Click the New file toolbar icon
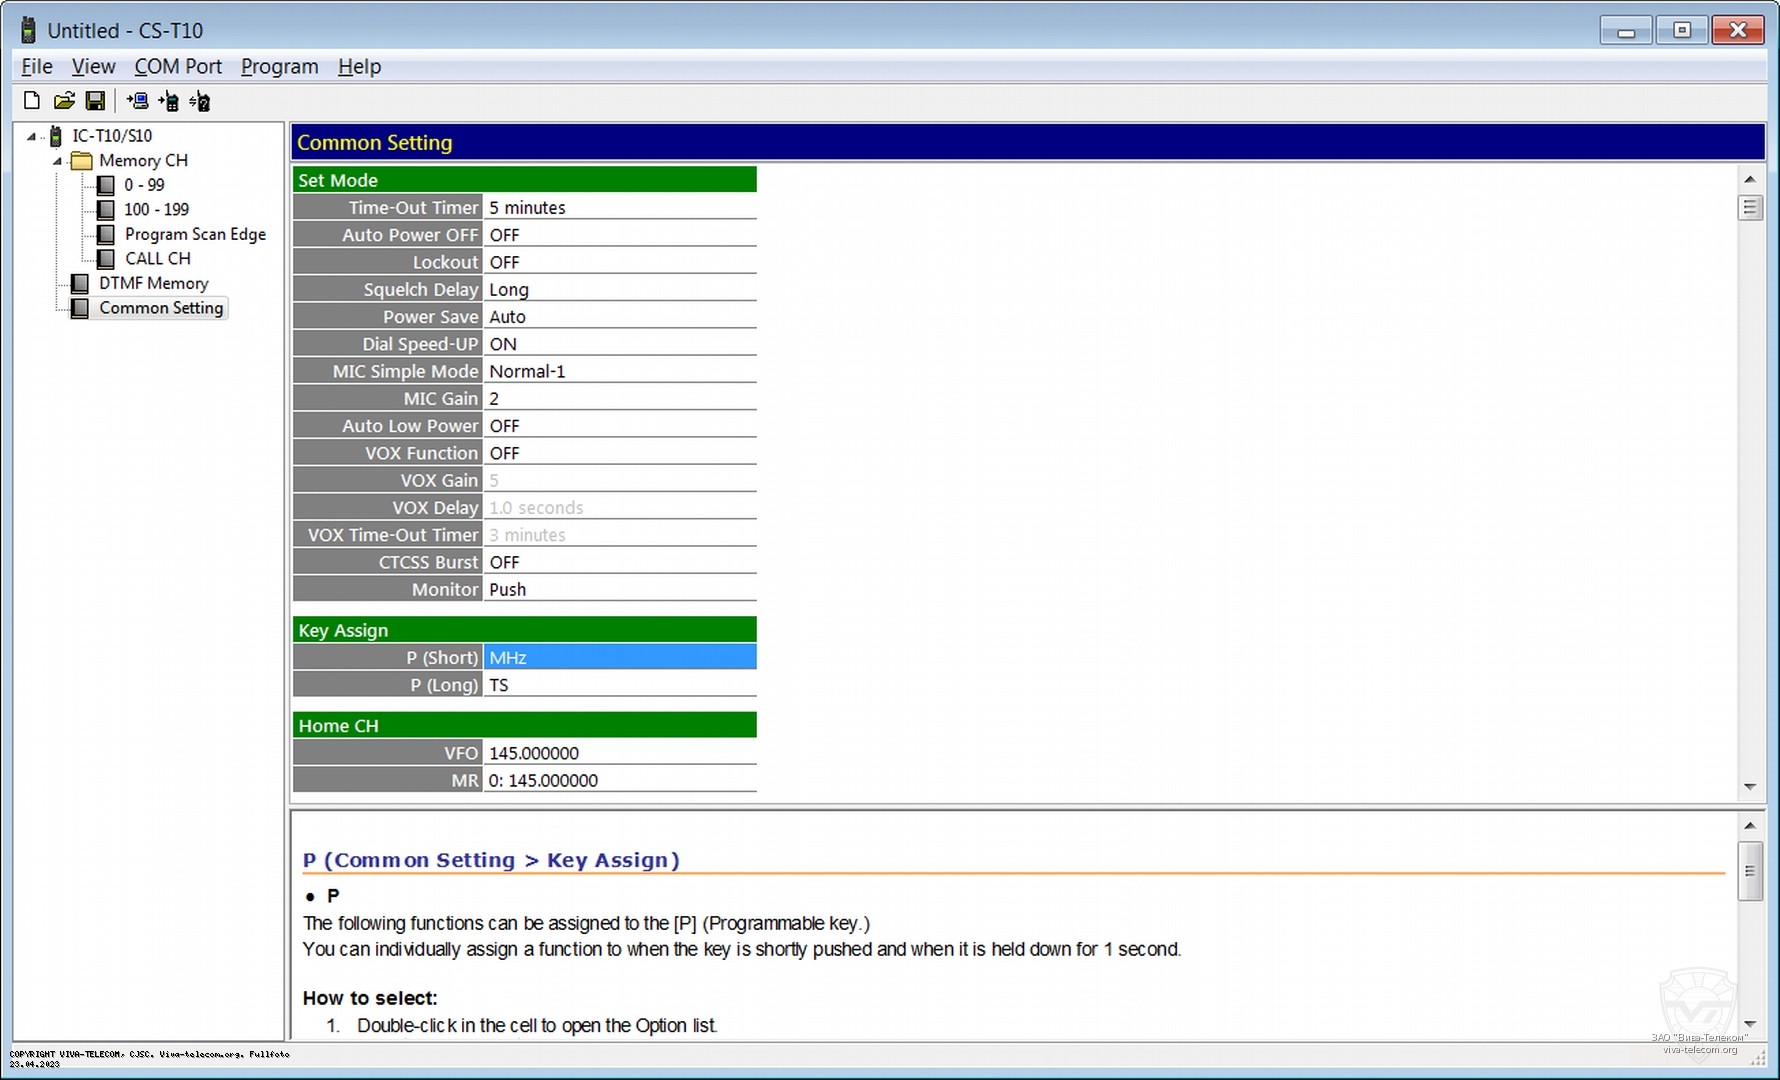Screen dimensions: 1780x1080 coord(32,101)
